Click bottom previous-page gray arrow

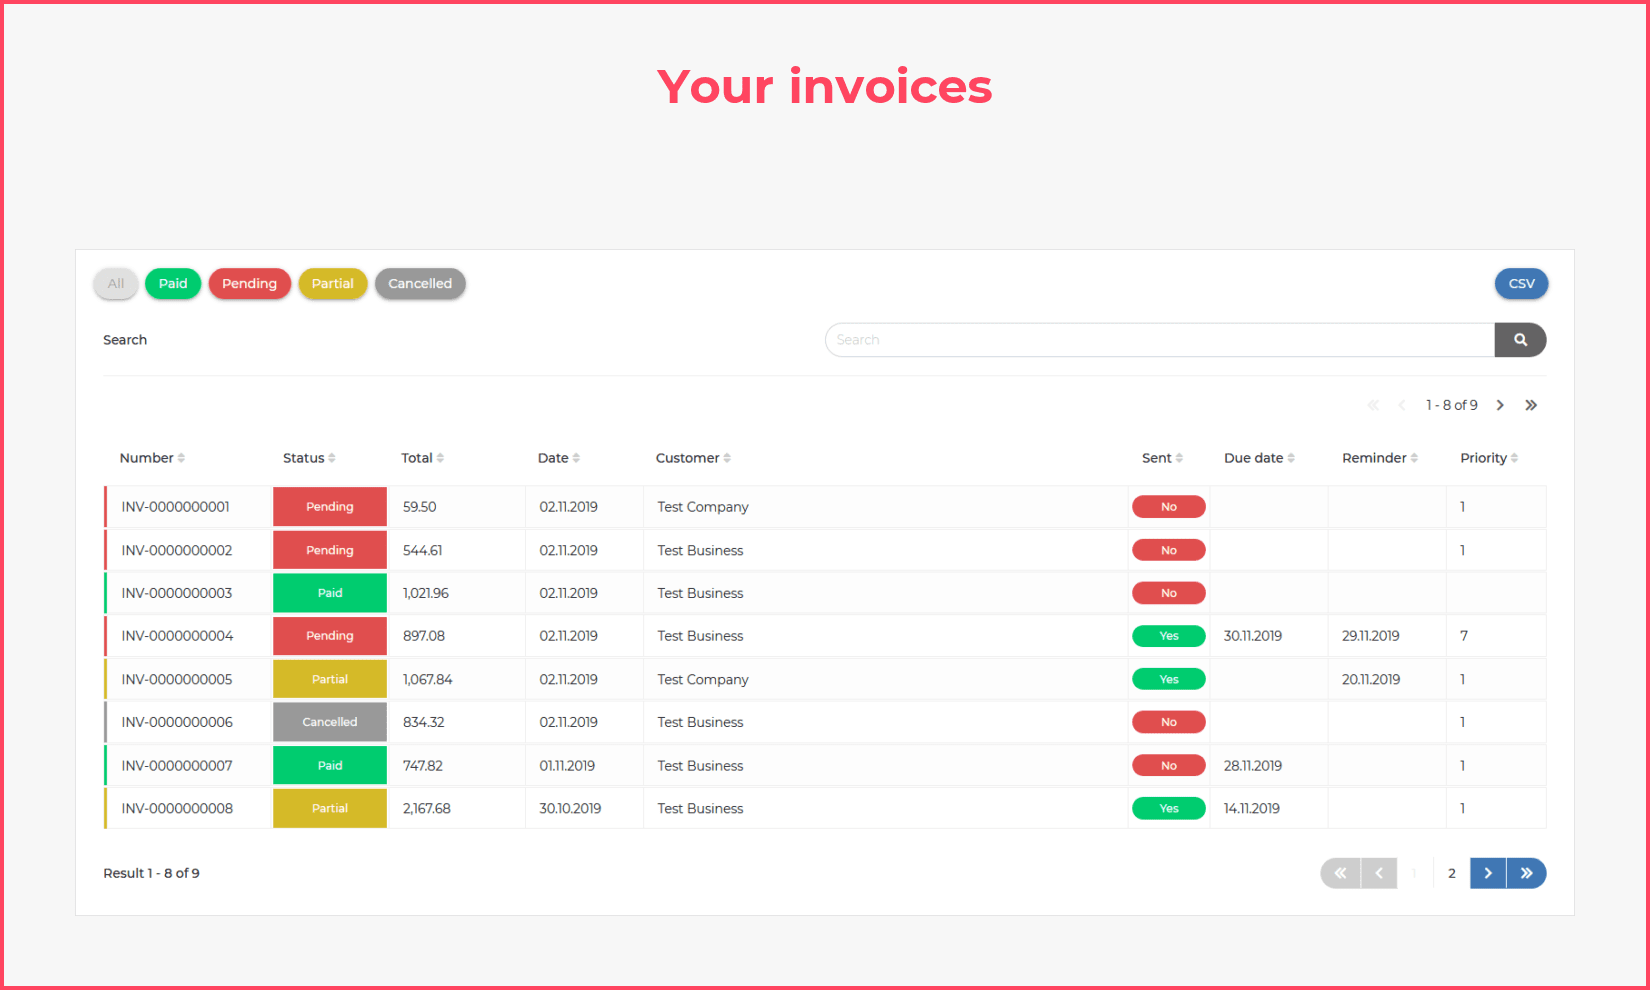[1379, 873]
